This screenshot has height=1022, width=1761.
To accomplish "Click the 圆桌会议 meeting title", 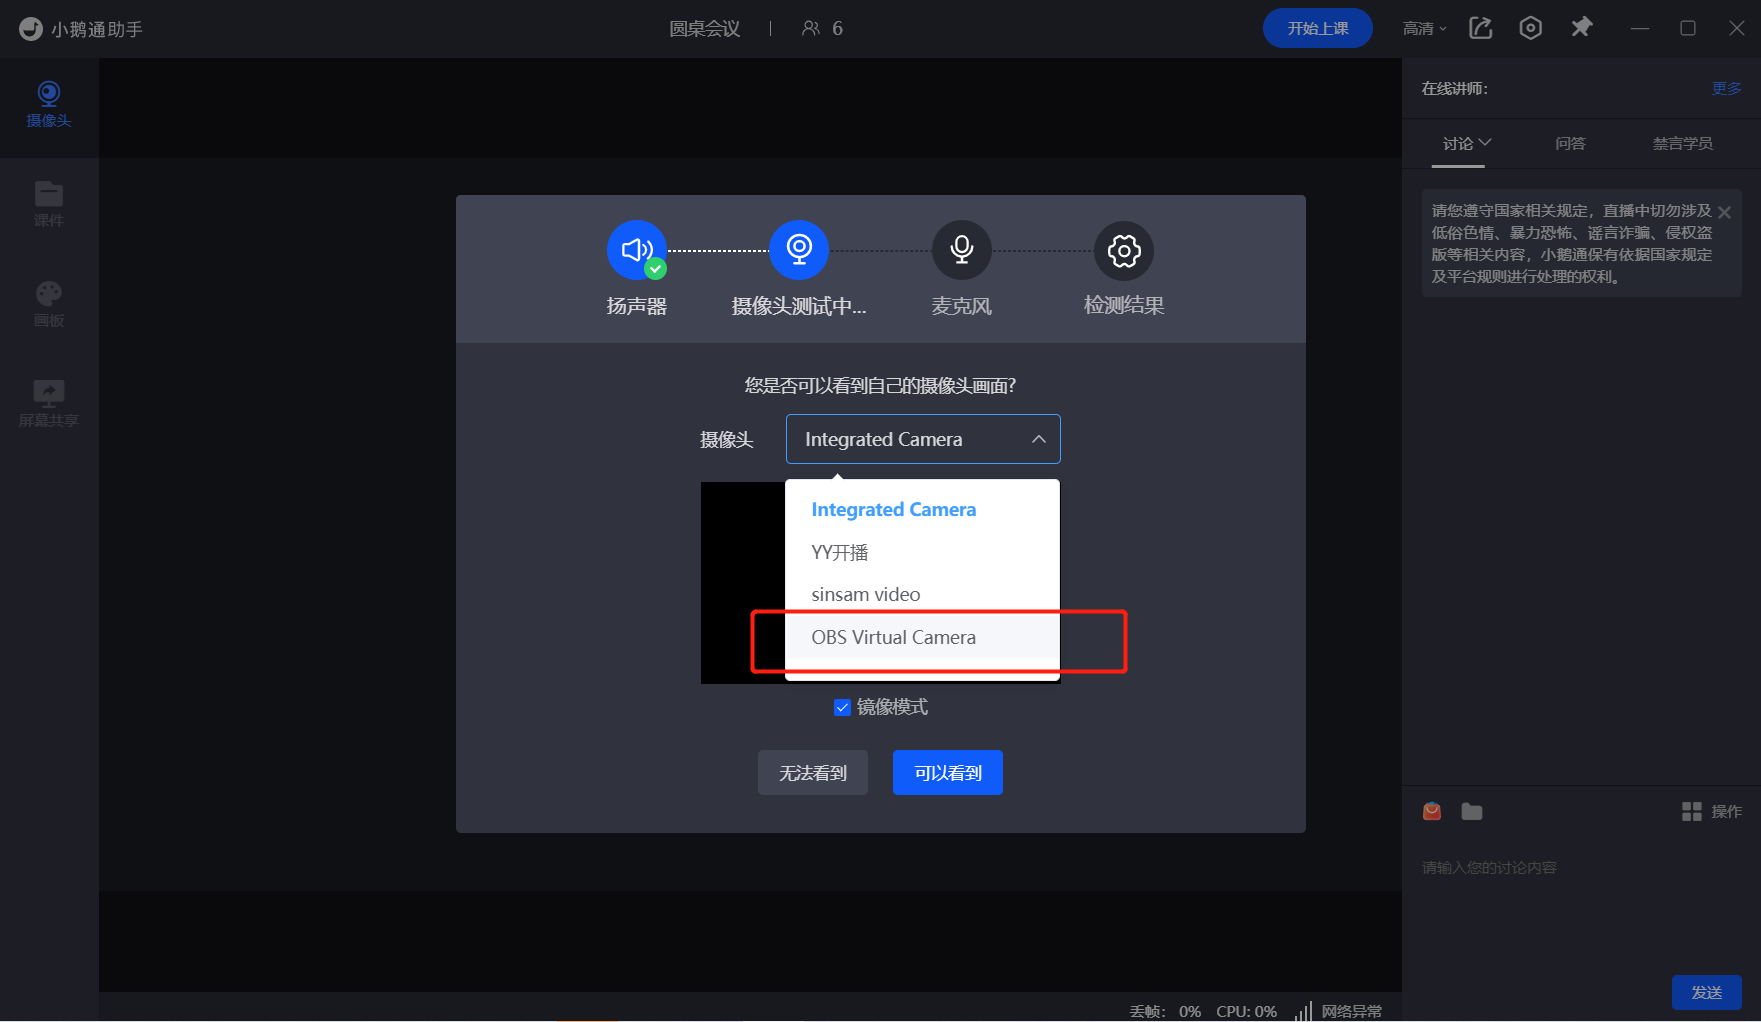I will tap(705, 29).
